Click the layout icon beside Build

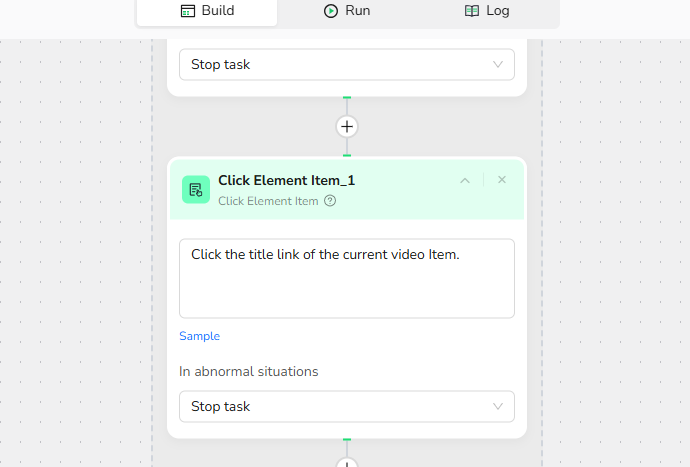[187, 11]
